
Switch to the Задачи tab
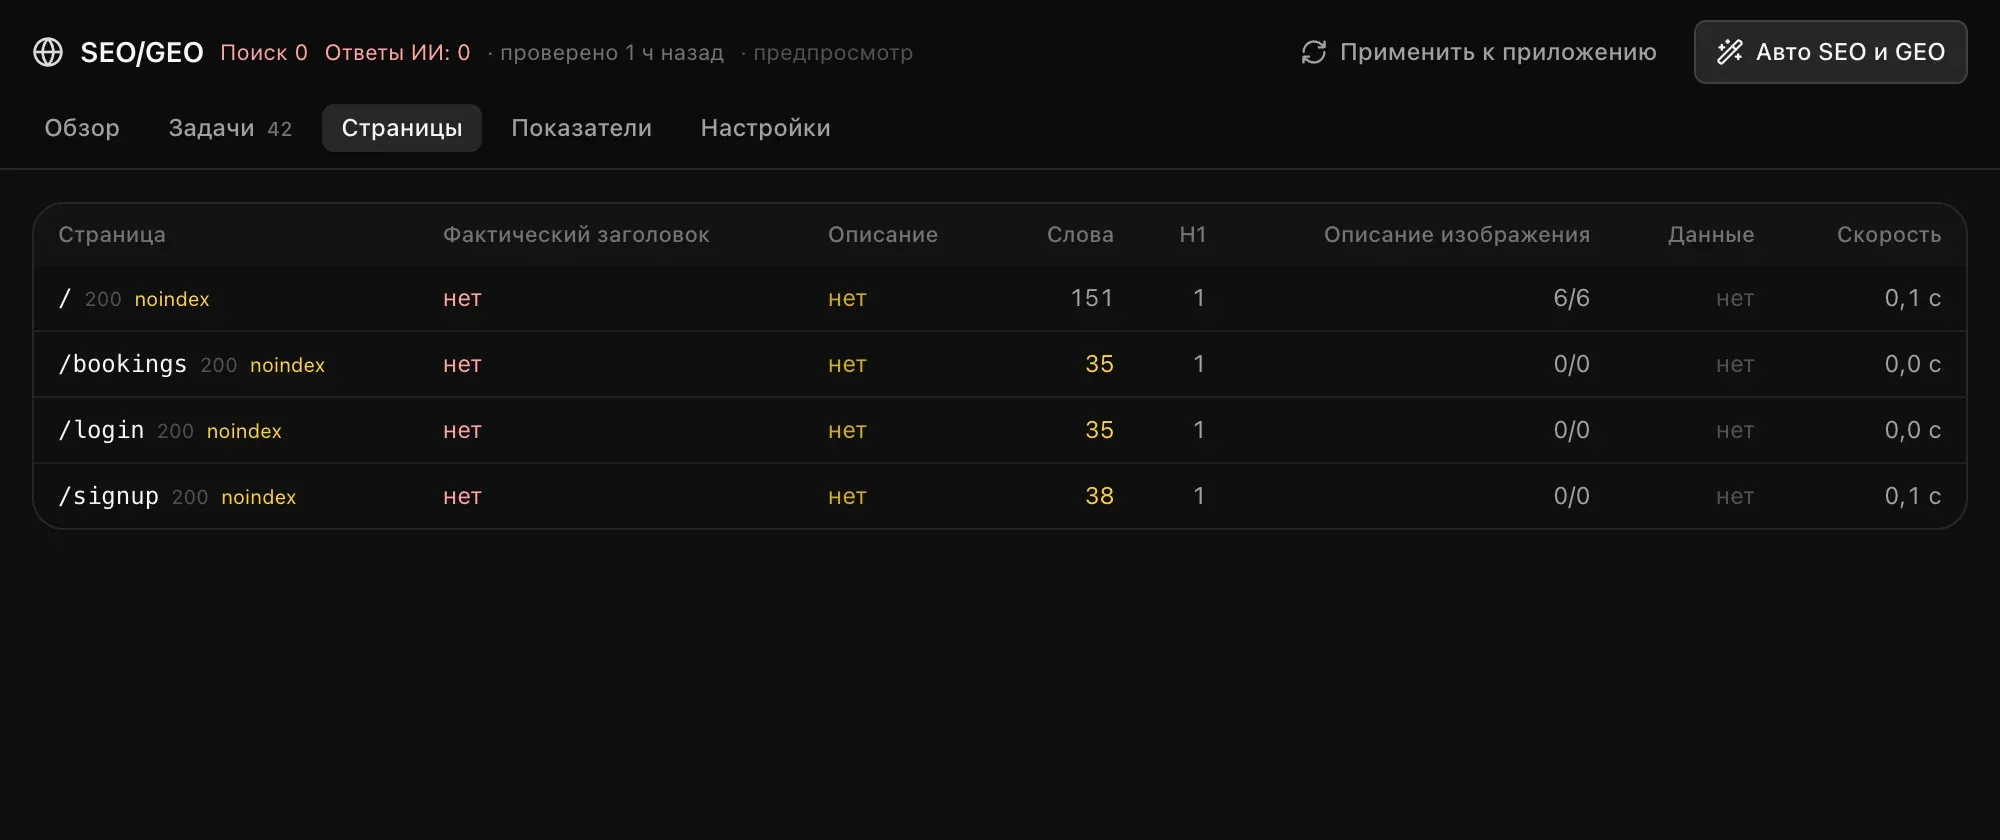point(230,128)
